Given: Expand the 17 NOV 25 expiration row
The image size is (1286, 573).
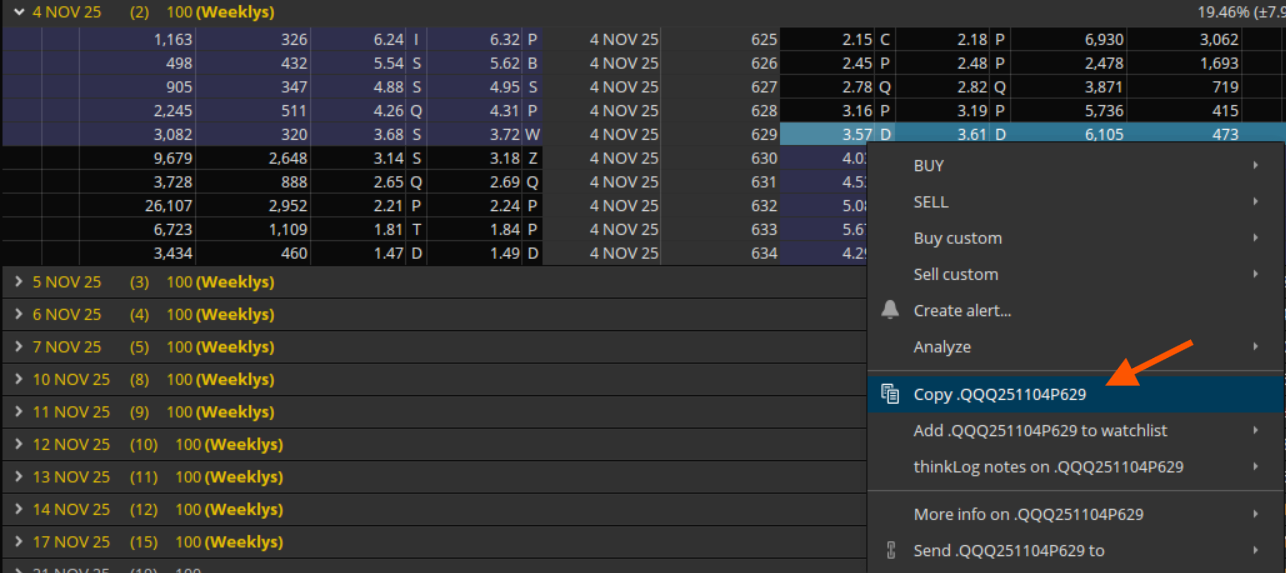Looking at the screenshot, I should [x=18, y=542].
